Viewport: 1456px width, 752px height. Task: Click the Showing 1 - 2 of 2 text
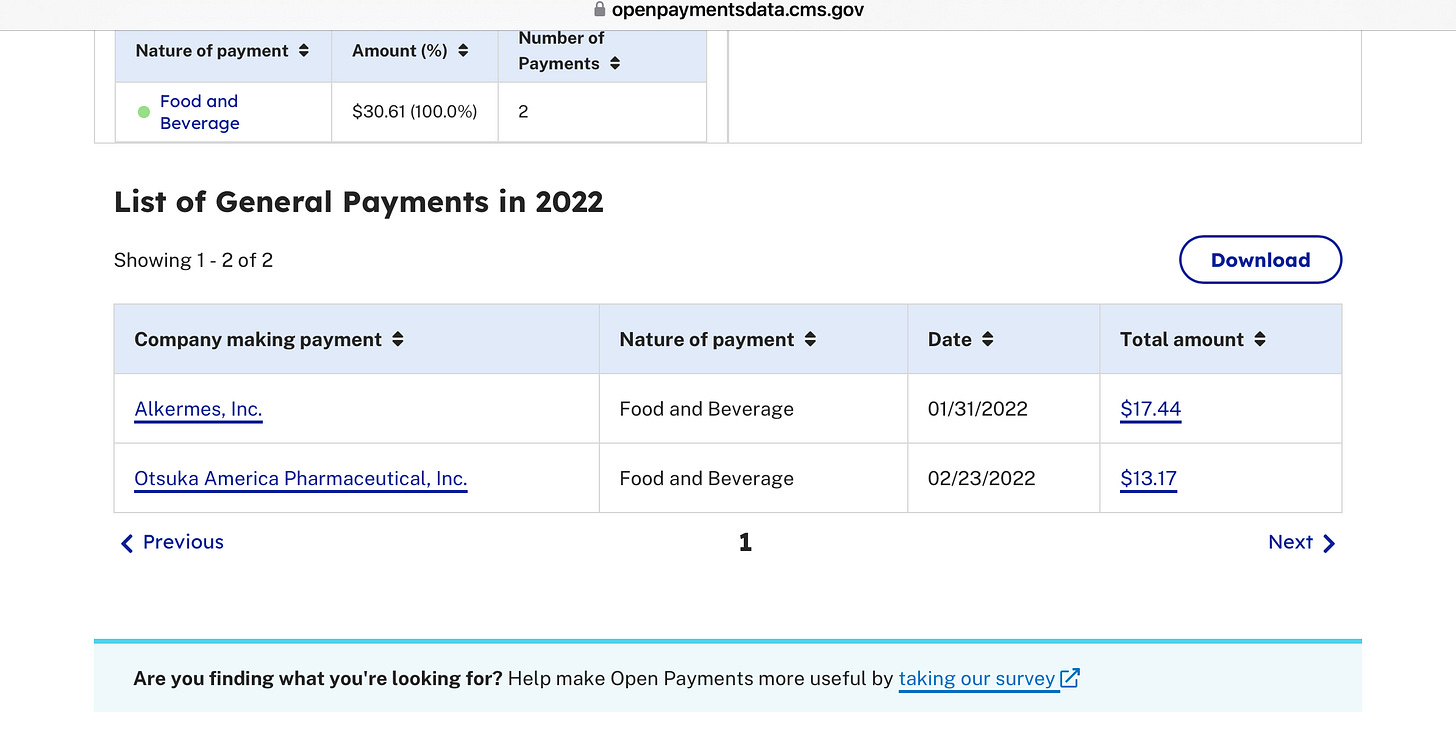pyautogui.click(x=194, y=260)
